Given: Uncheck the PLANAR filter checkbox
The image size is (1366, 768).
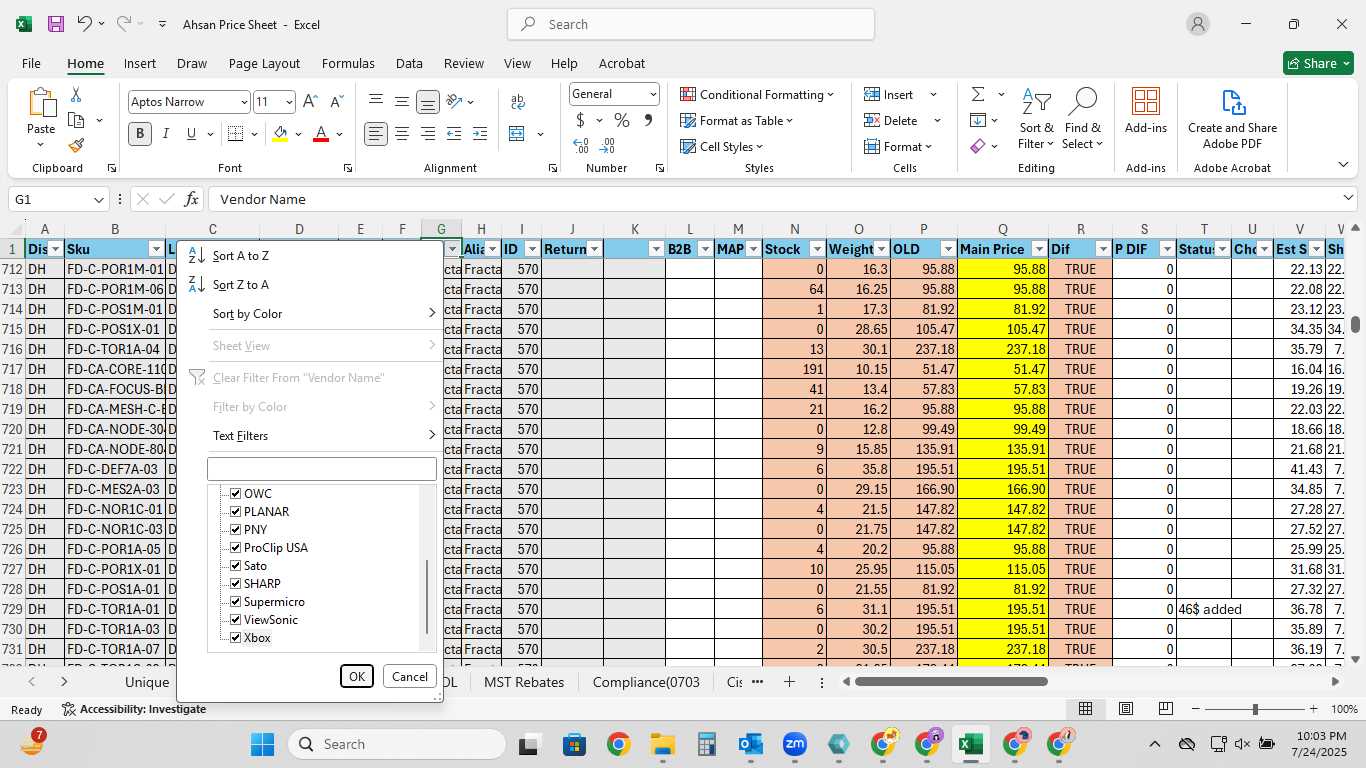Looking at the screenshot, I should [236, 512].
